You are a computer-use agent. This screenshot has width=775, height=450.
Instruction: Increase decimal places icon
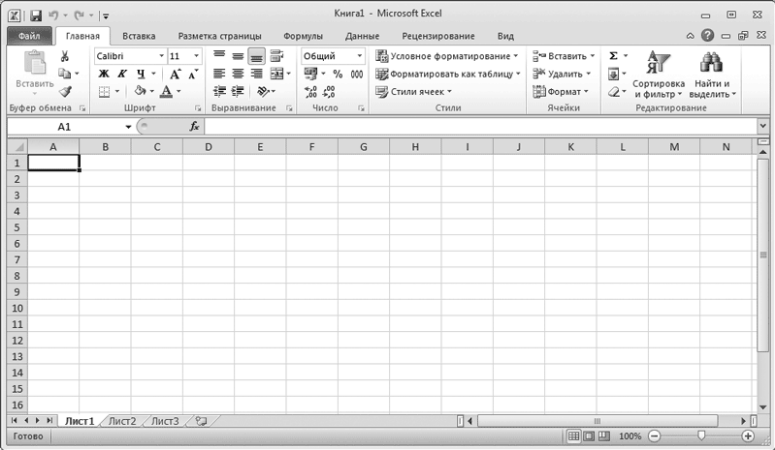(x=310, y=91)
